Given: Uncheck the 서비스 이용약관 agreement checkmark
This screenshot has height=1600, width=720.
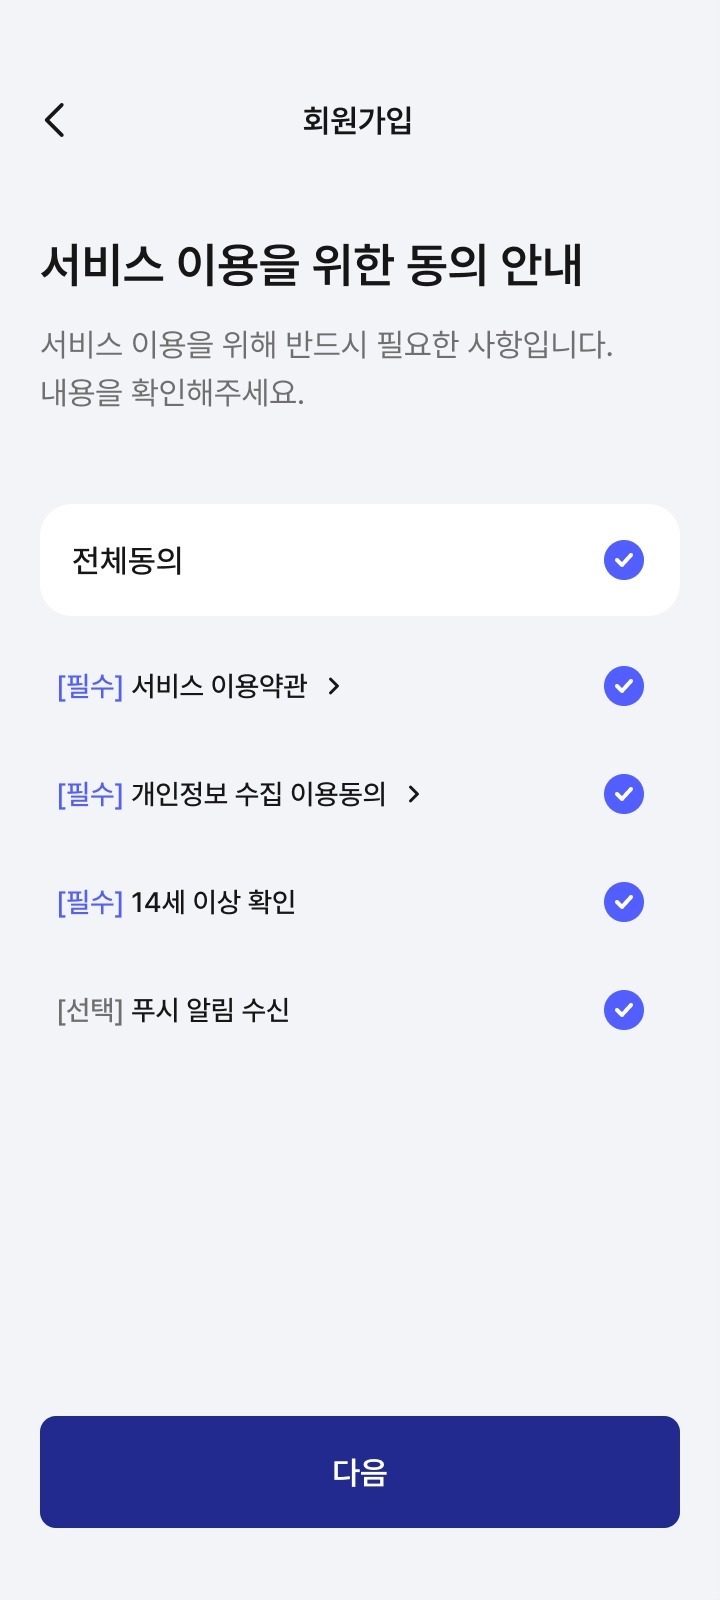Looking at the screenshot, I should coord(624,686).
